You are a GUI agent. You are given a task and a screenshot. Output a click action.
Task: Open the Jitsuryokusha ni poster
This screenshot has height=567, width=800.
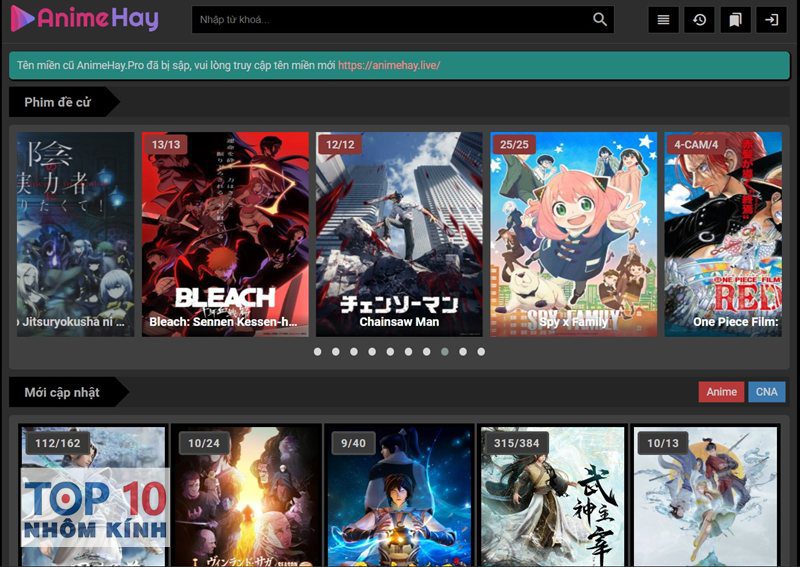click(x=76, y=234)
